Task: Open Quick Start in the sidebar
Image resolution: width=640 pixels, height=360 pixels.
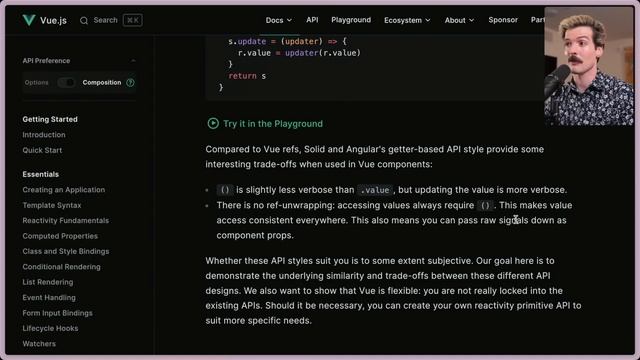Action: 42,150
